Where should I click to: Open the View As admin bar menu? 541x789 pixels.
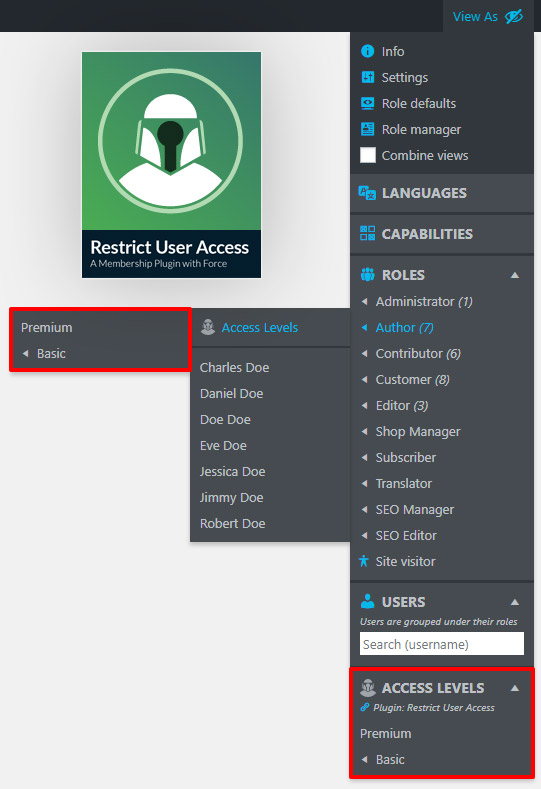pyautogui.click(x=488, y=16)
